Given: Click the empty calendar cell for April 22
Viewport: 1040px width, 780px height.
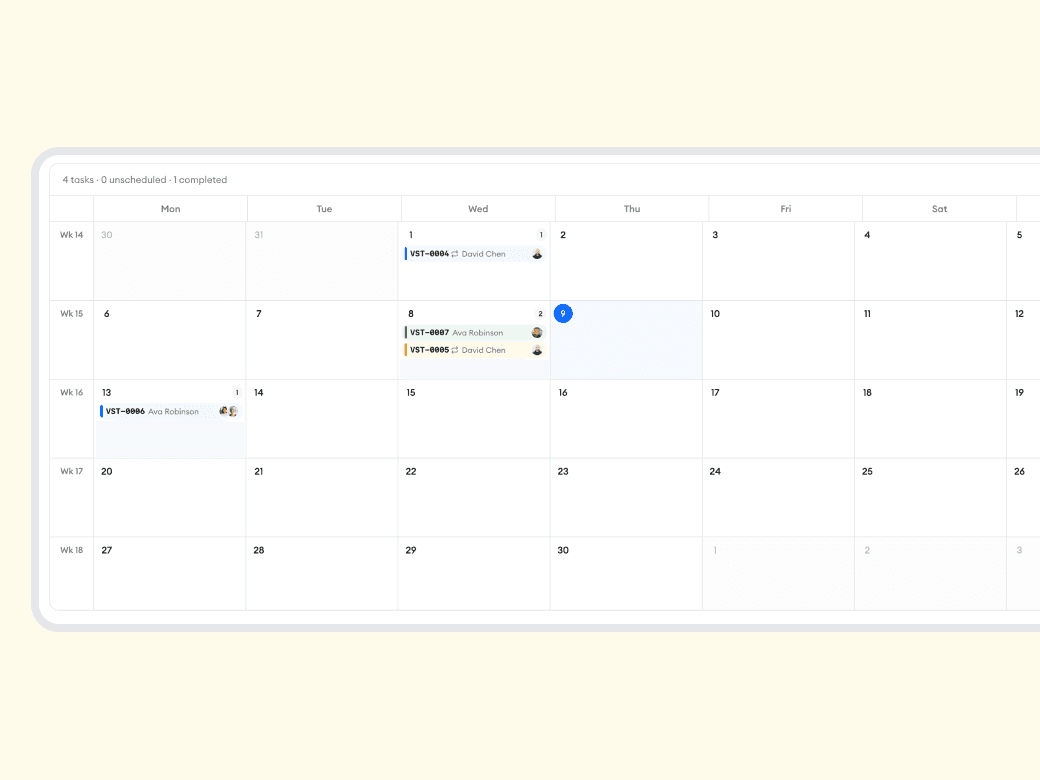Looking at the screenshot, I should (475, 500).
